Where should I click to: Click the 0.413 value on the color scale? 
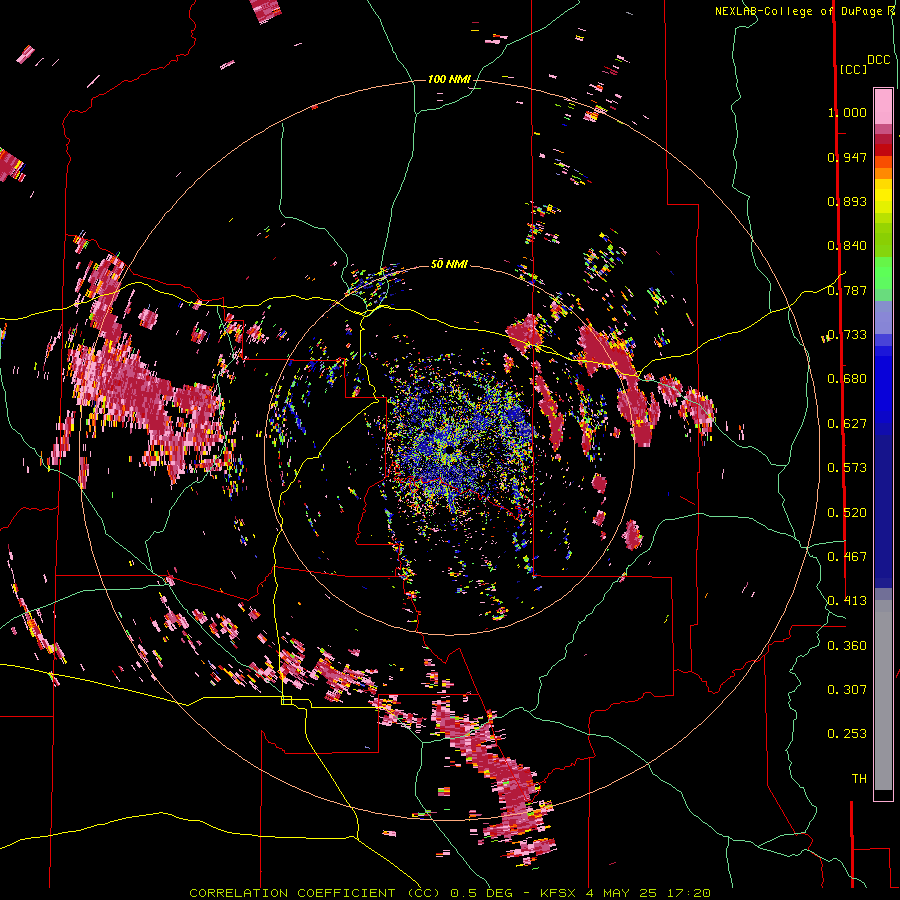(847, 601)
